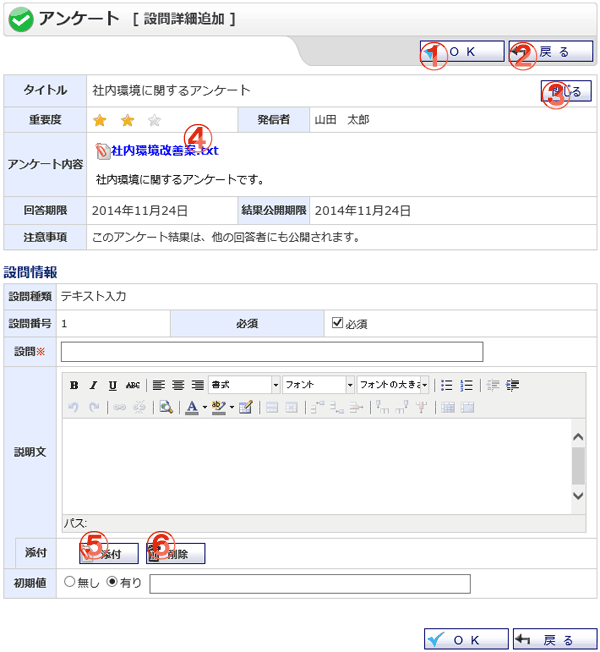The image size is (600, 652).
Task: Click the 添付 attach button
Action: coord(109,553)
